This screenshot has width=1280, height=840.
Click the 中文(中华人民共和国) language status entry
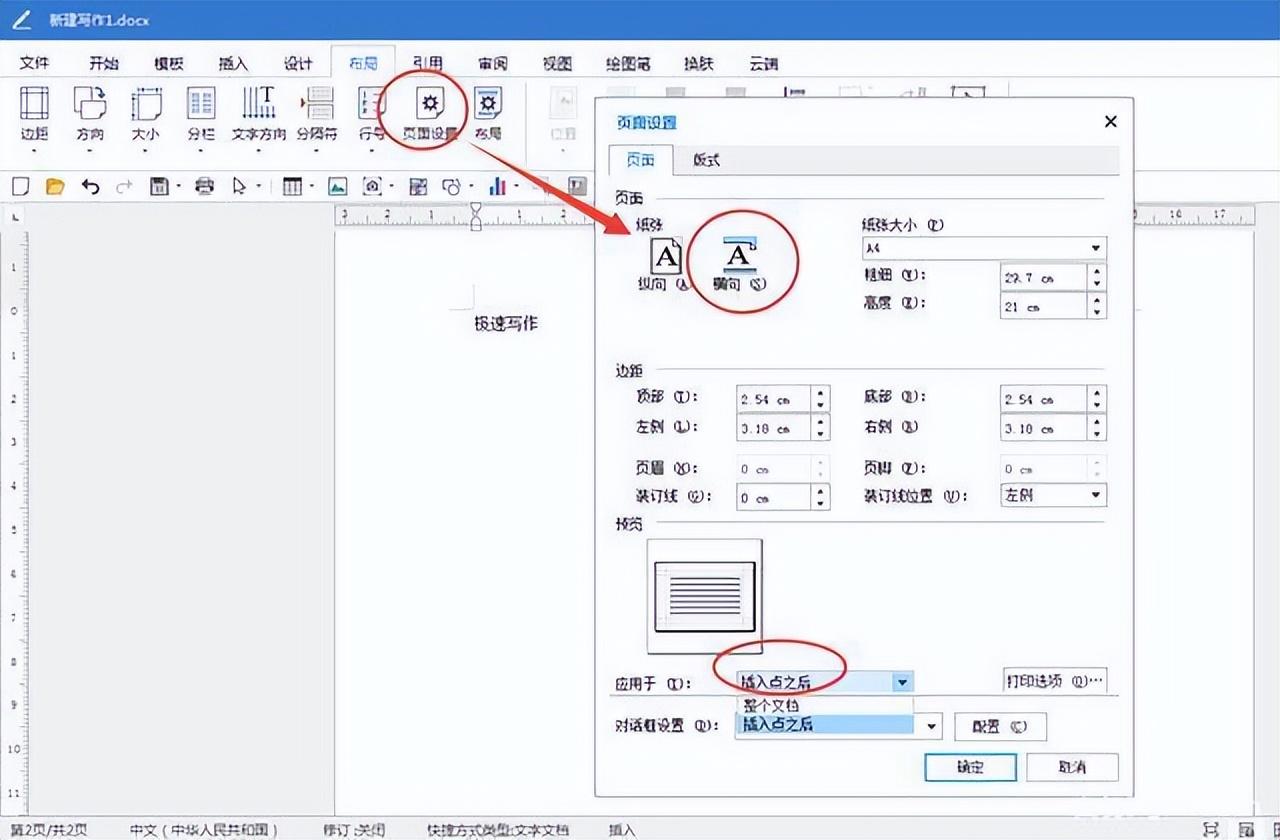coord(204,830)
